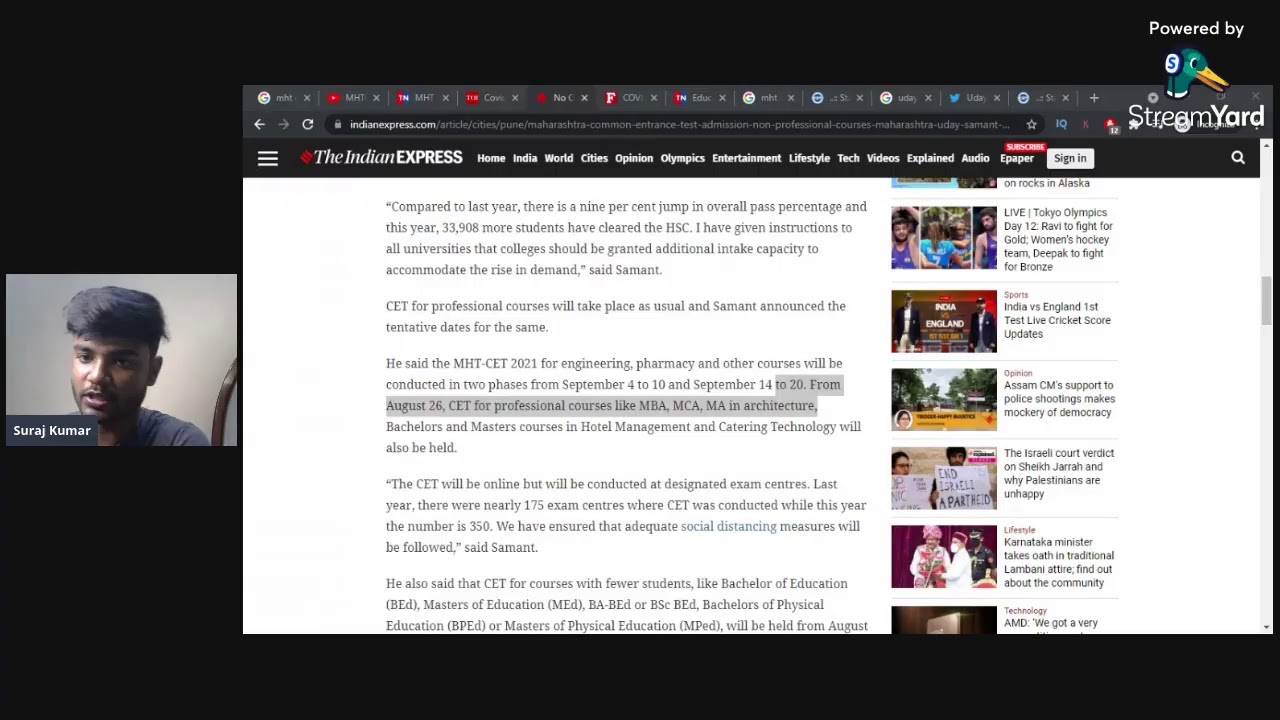Follow the 'social distancing' link
Screen dimensions: 1280x720
[728, 526]
